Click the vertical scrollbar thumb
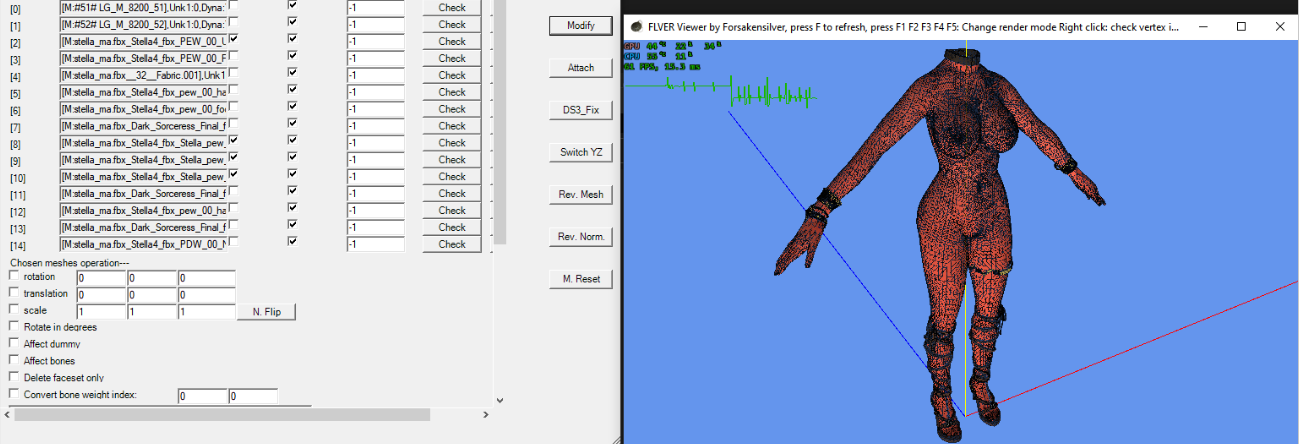1299x444 pixels. tap(500, 122)
